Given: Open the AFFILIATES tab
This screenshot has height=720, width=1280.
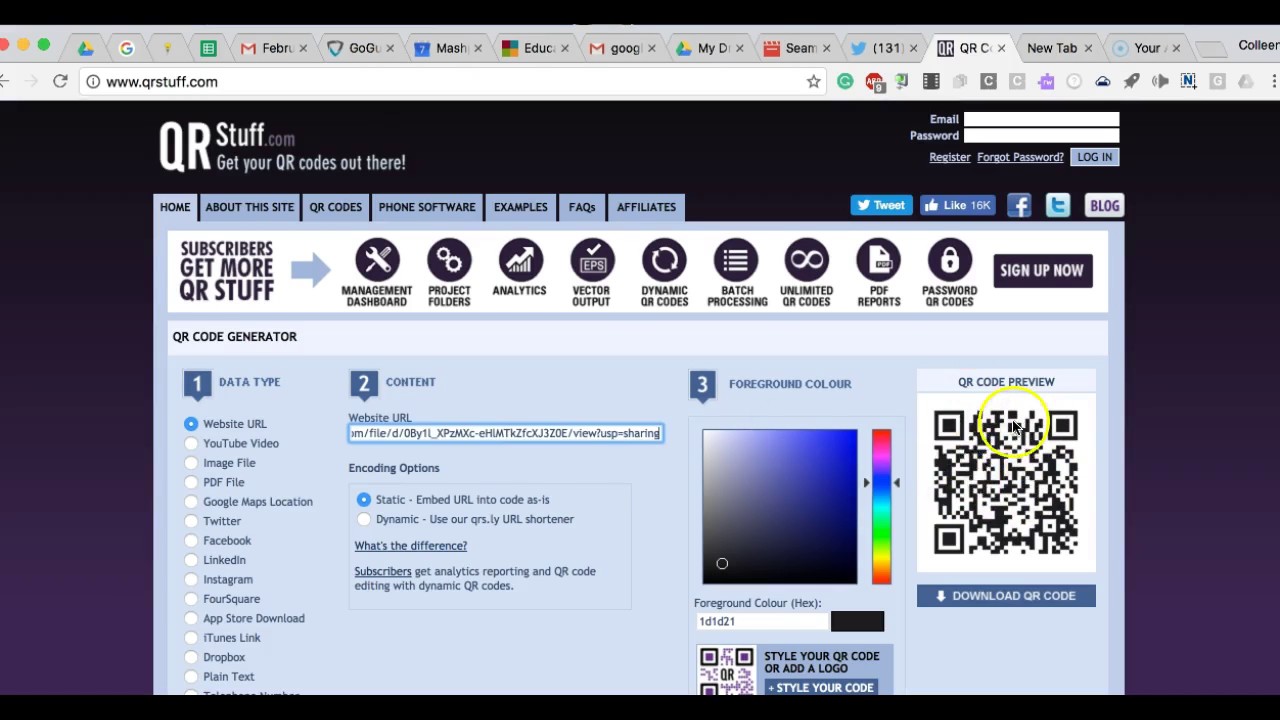Looking at the screenshot, I should [646, 207].
